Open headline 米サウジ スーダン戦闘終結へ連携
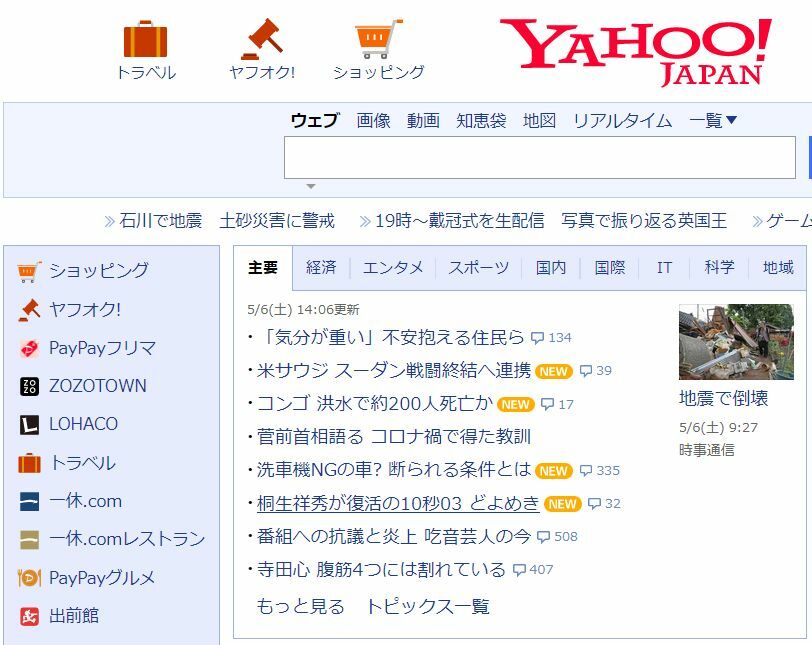Image resolution: width=812 pixels, height=645 pixels. click(x=394, y=371)
